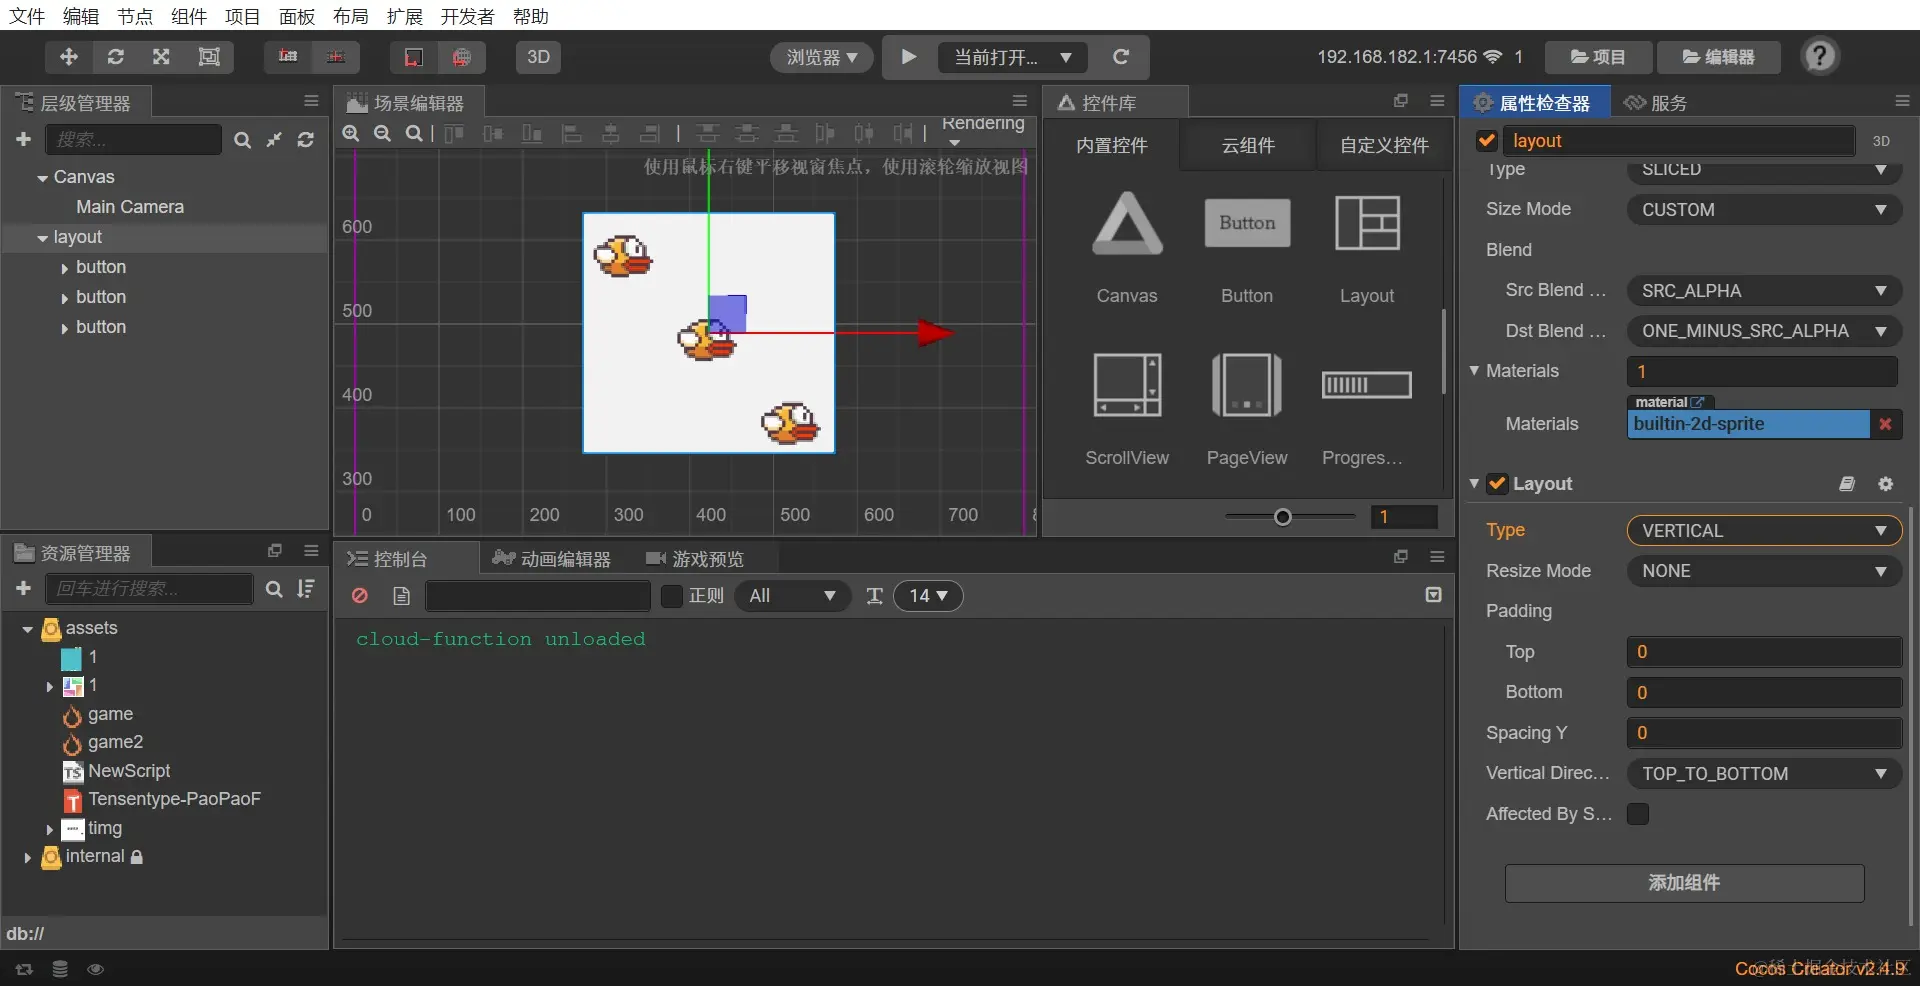Switch to the 云组件 tab

coord(1248,145)
